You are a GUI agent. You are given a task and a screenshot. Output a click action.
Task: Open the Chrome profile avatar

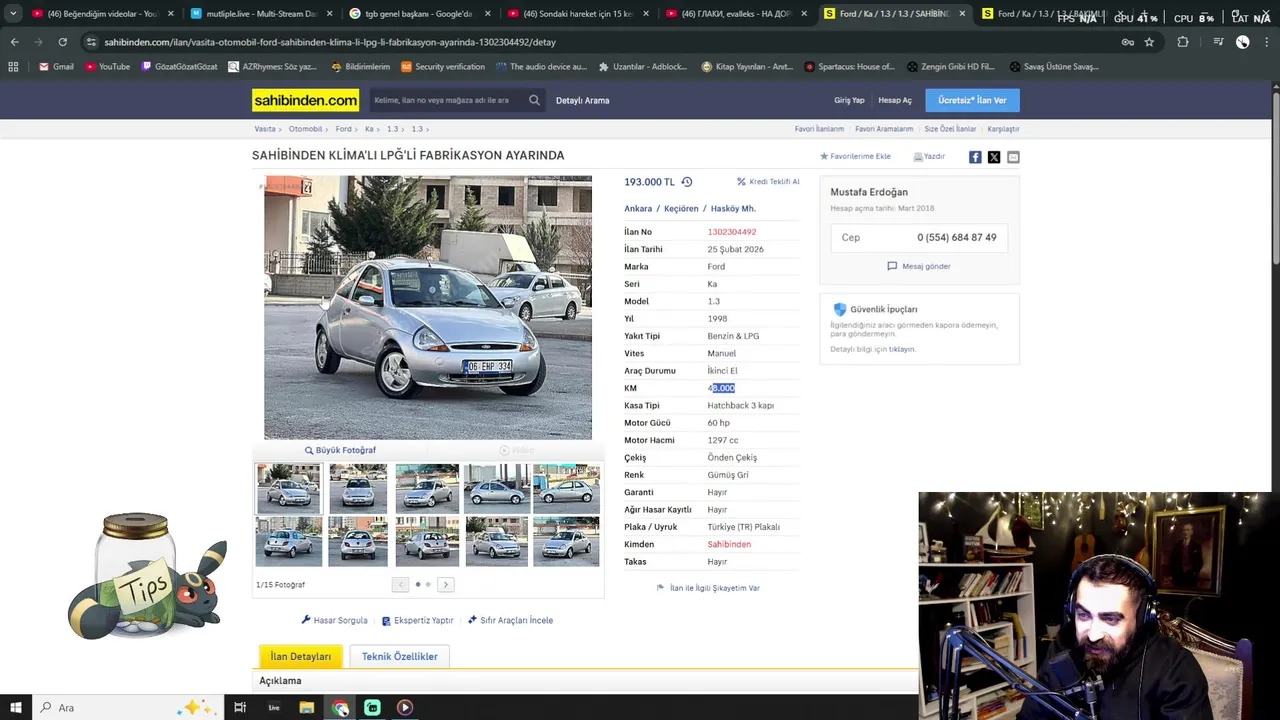[x=1242, y=42]
